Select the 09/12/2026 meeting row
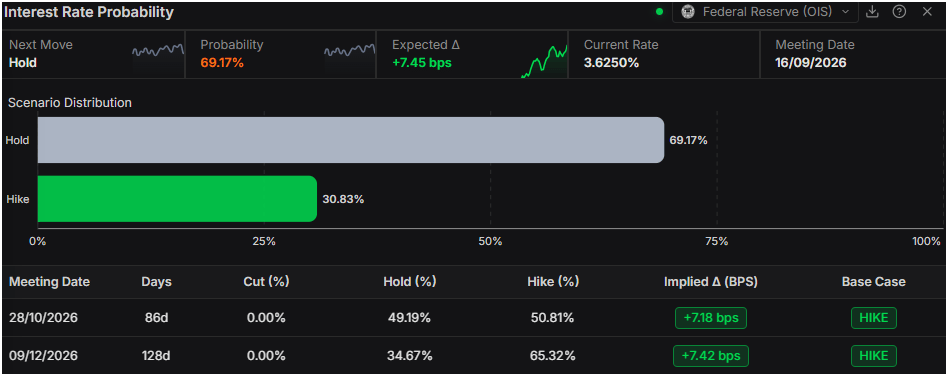Viewport: 948px width, 376px height. [x=474, y=356]
